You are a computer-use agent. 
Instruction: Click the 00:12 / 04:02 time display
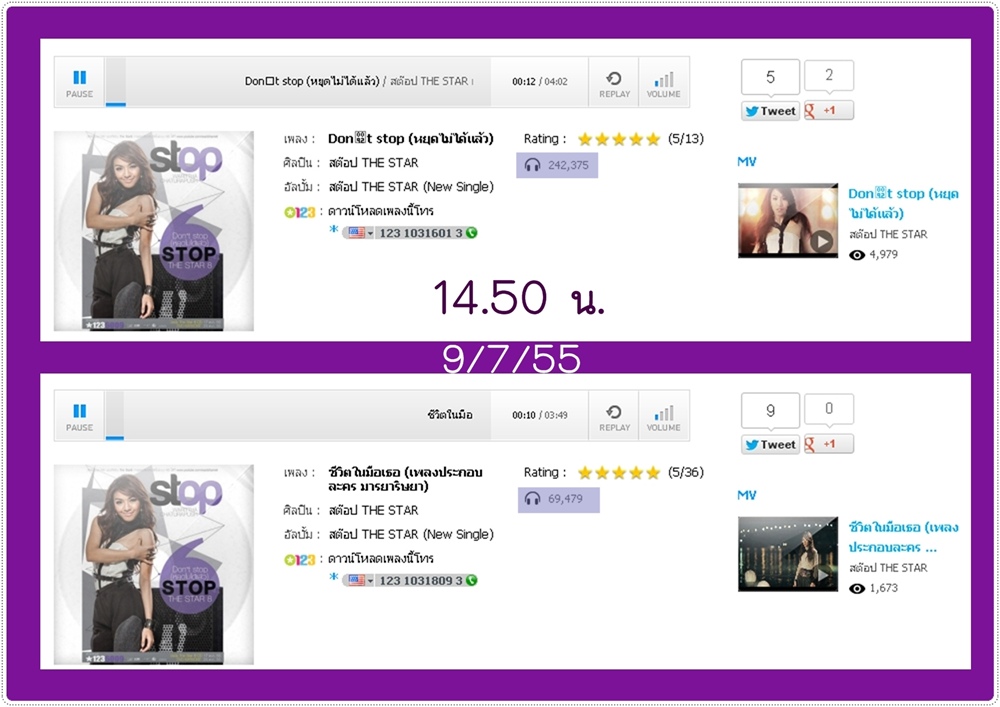tap(540, 82)
